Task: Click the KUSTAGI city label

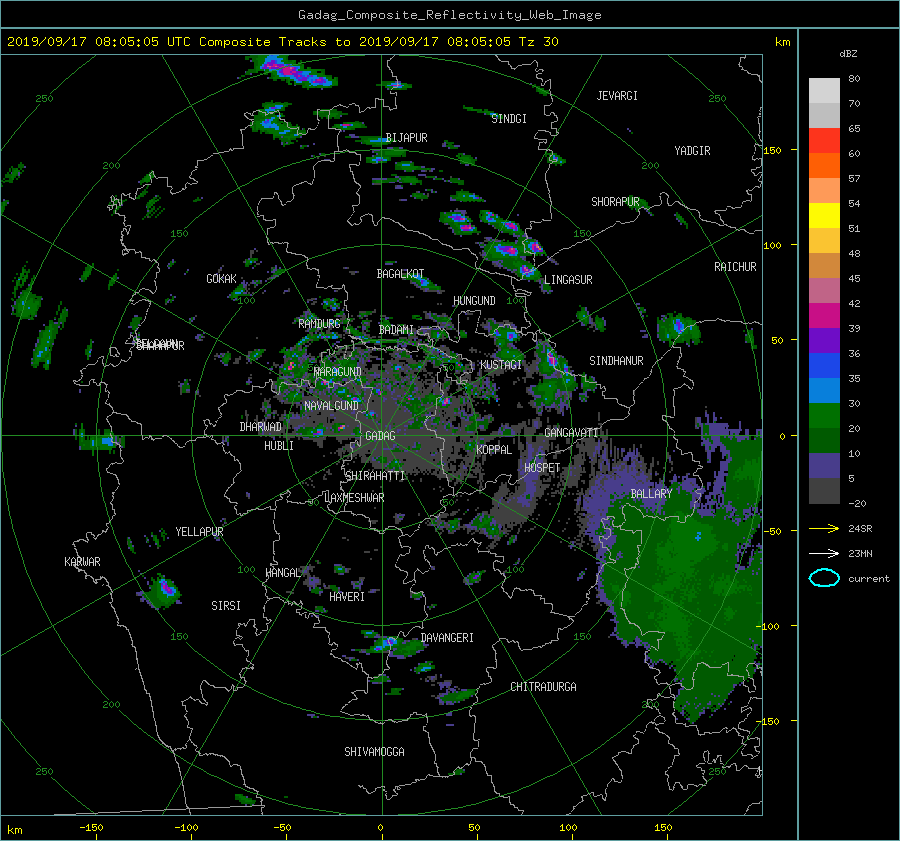Action: (501, 365)
